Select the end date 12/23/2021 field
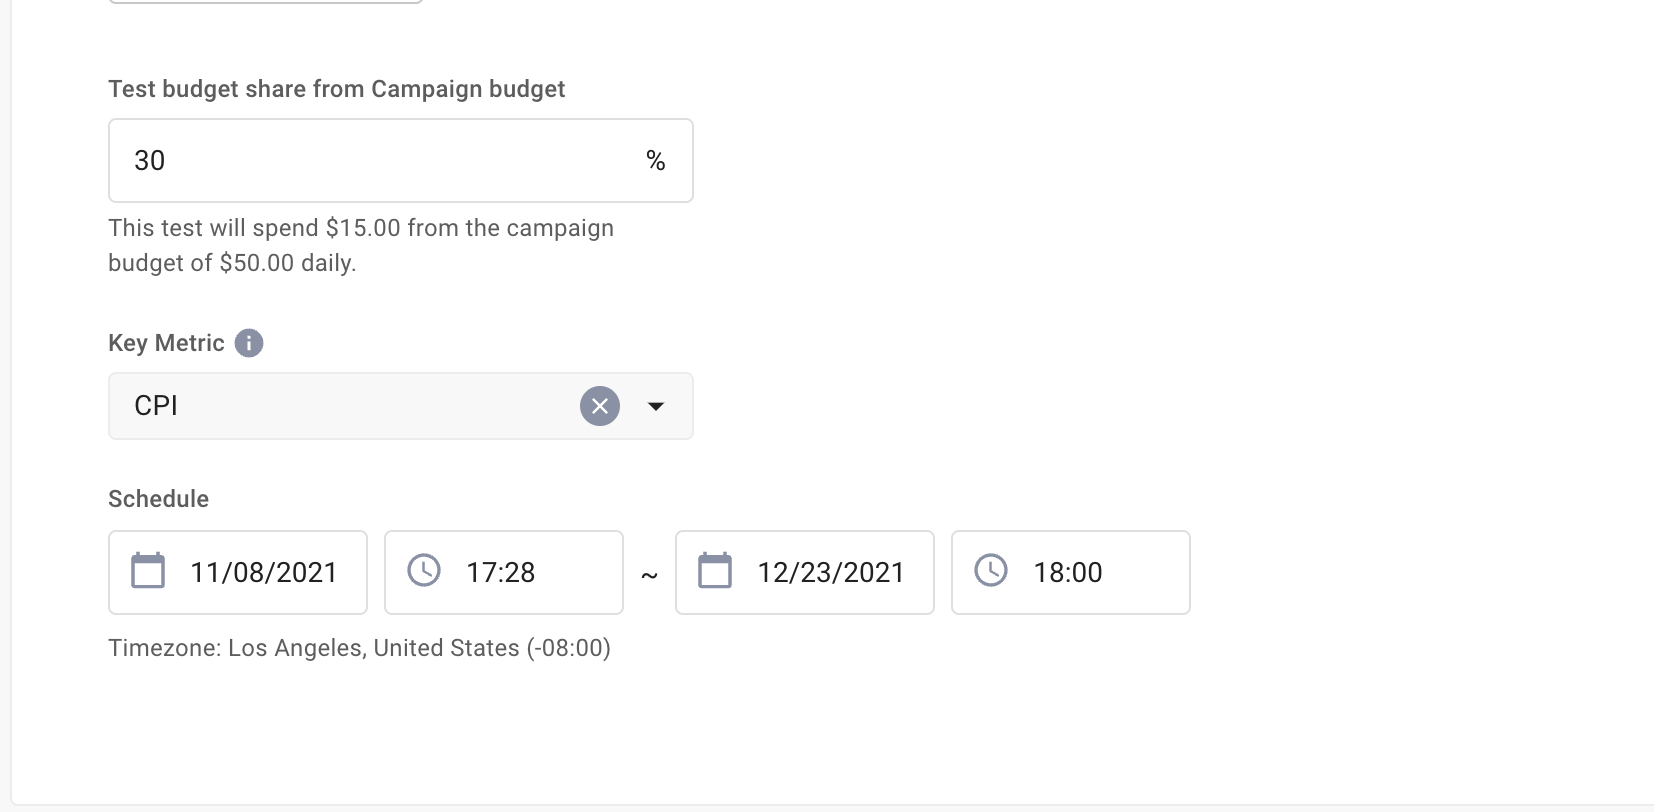This screenshot has width=1654, height=812. [x=831, y=573]
